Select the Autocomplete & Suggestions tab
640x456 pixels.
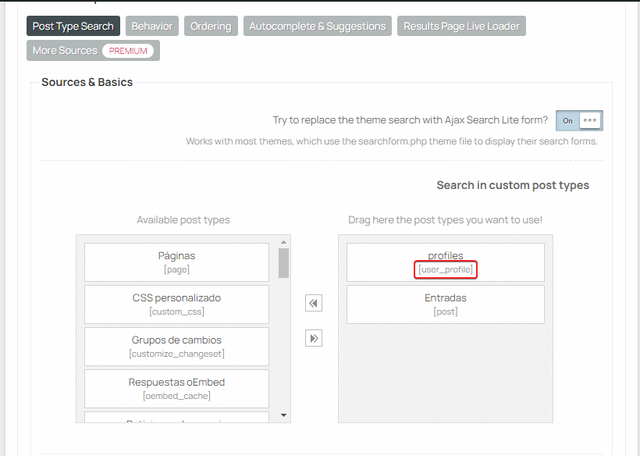click(x=318, y=26)
